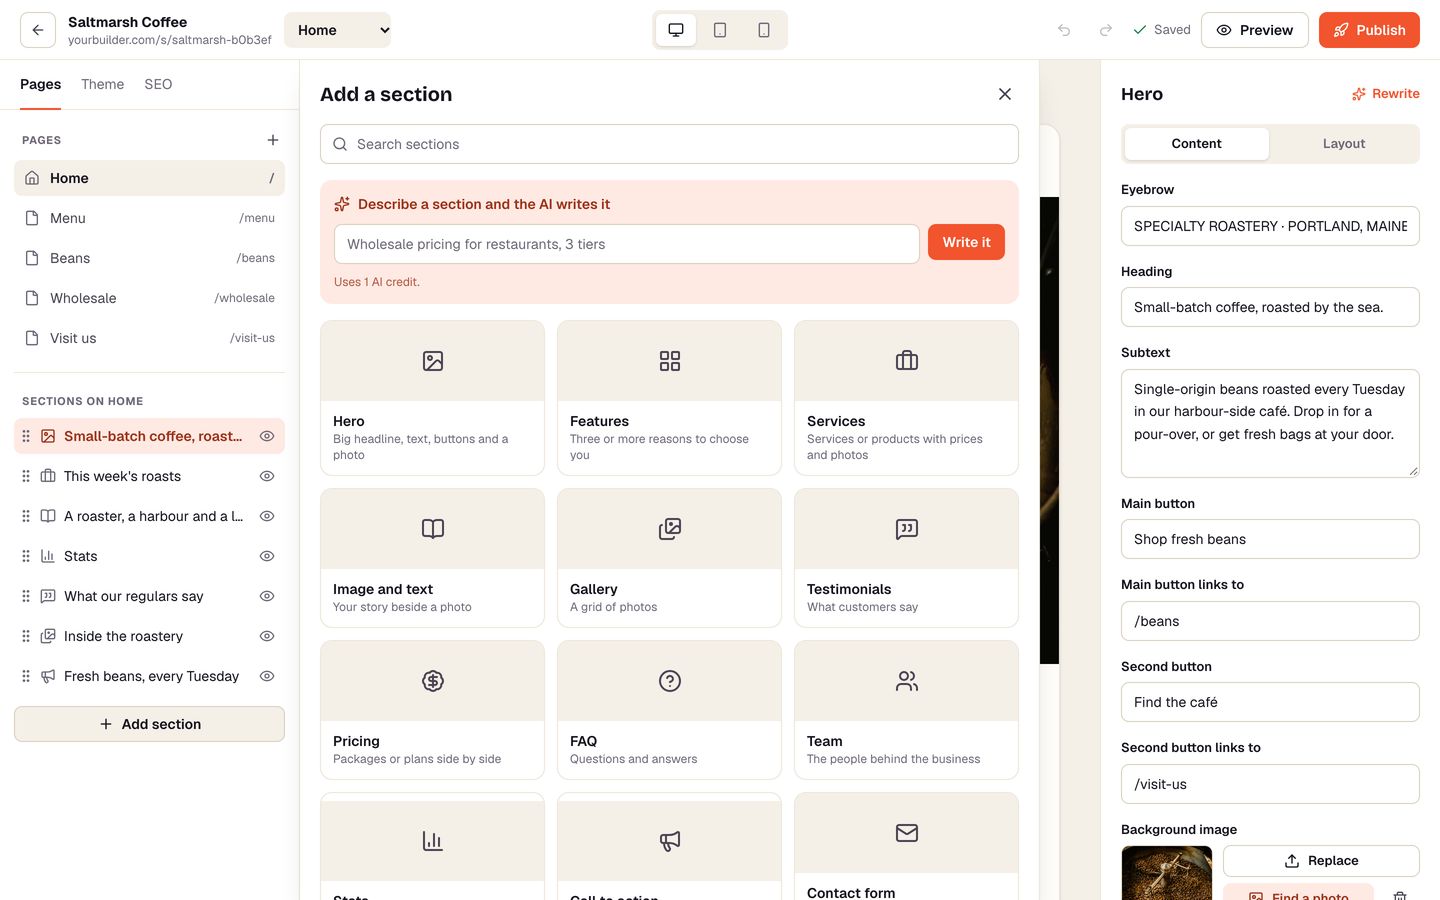1440x900 pixels.
Task: Open the SEO tab
Action: point(158,84)
